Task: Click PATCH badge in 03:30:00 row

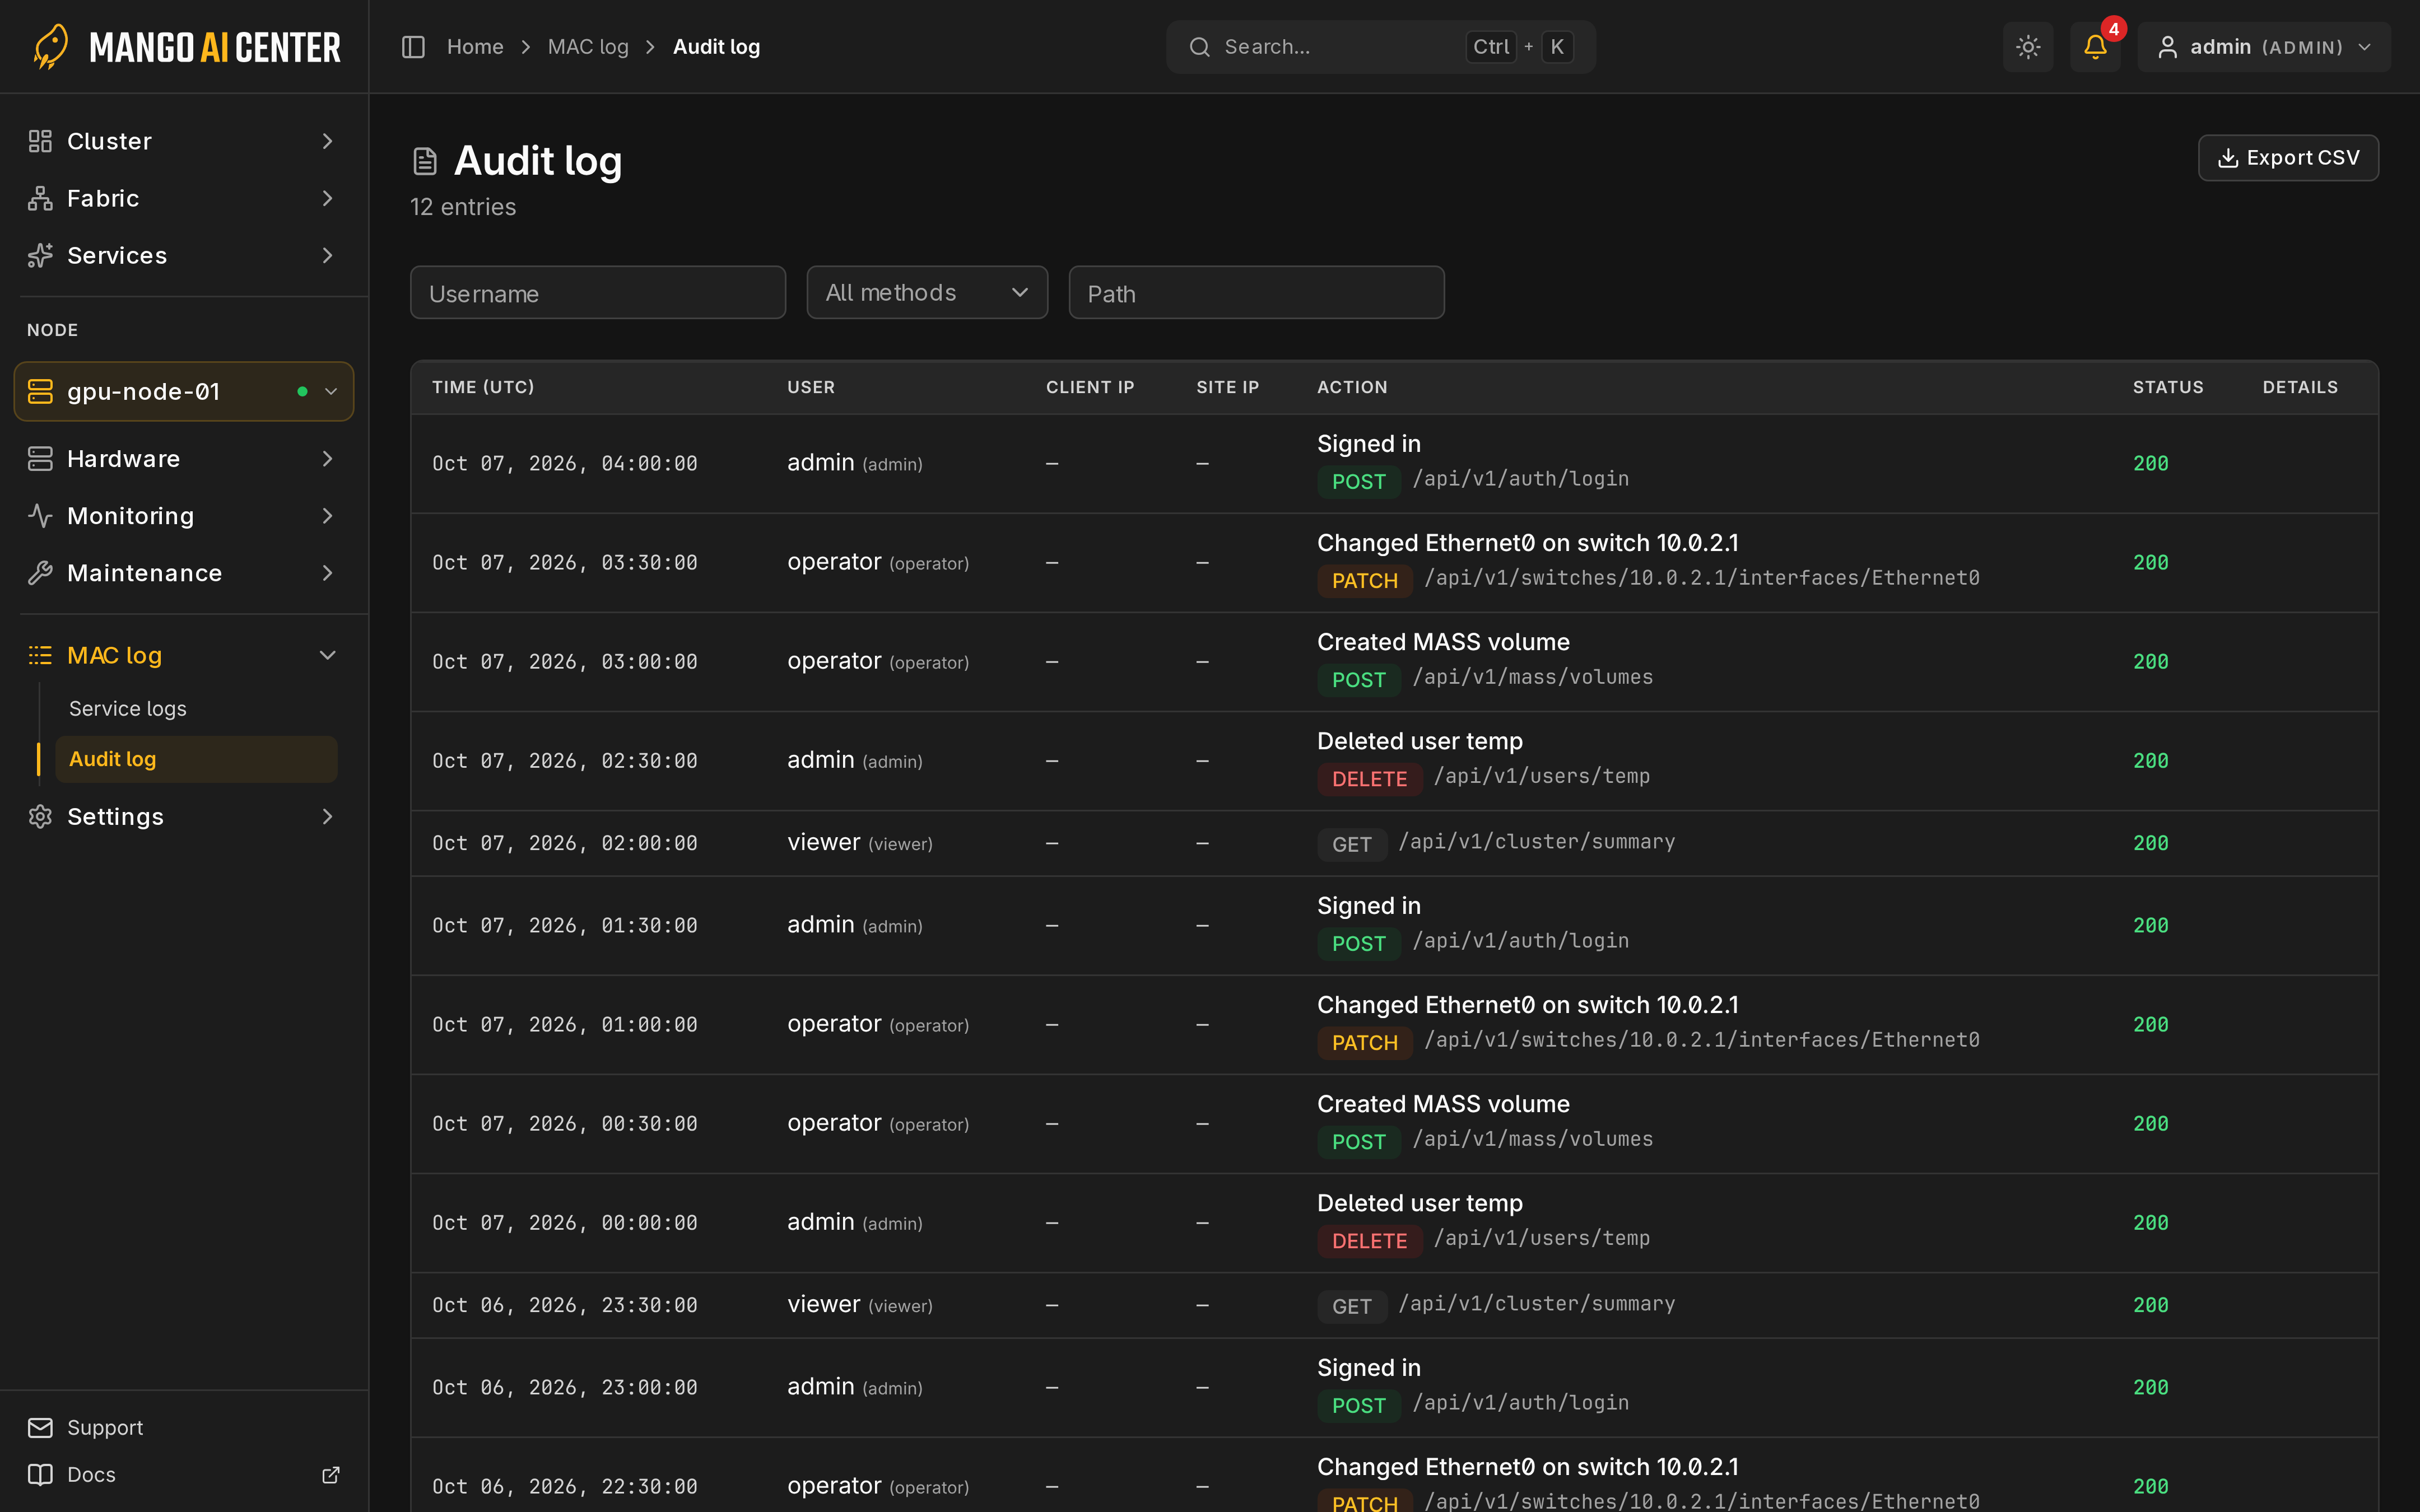Action: pos(1365,581)
